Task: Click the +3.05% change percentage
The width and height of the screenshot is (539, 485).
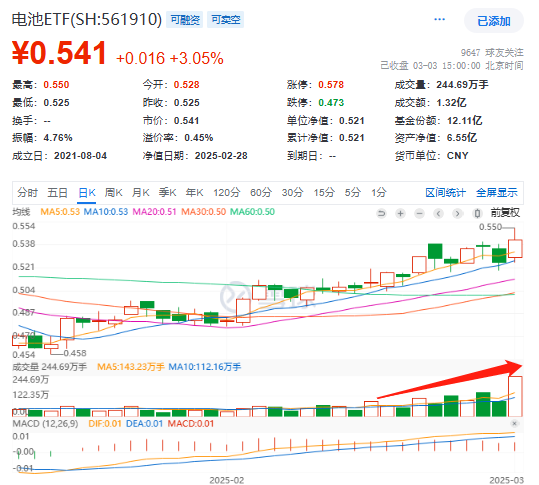Action: [197, 58]
